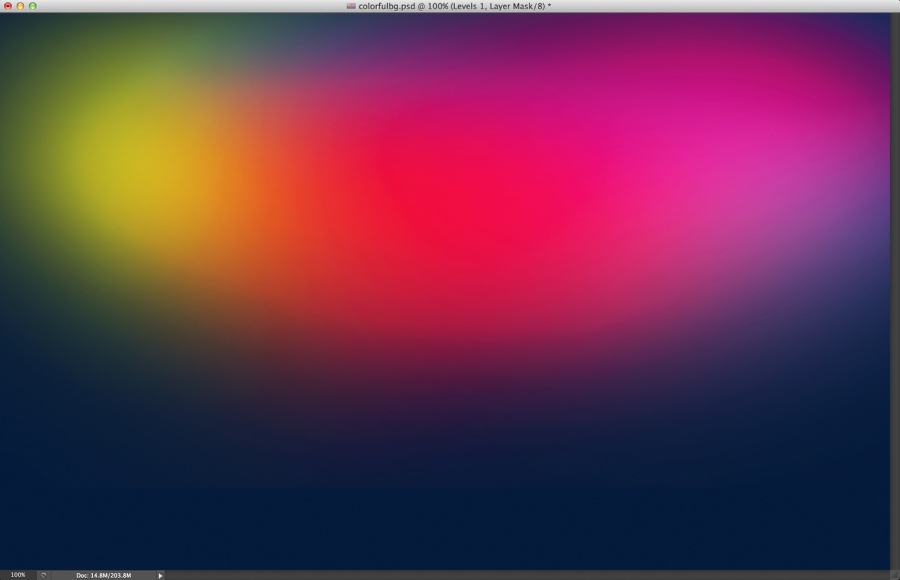Close the colorfulbg.psd document window
900x580 pixels.
click(8, 6)
